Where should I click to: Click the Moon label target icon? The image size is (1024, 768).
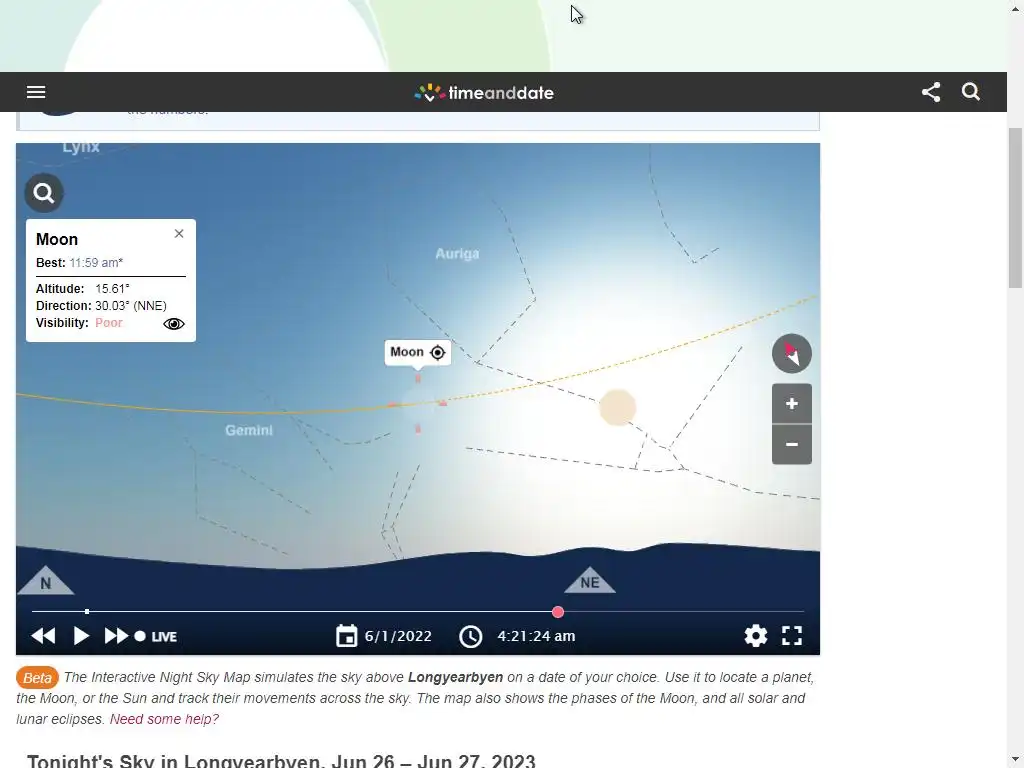coord(438,353)
